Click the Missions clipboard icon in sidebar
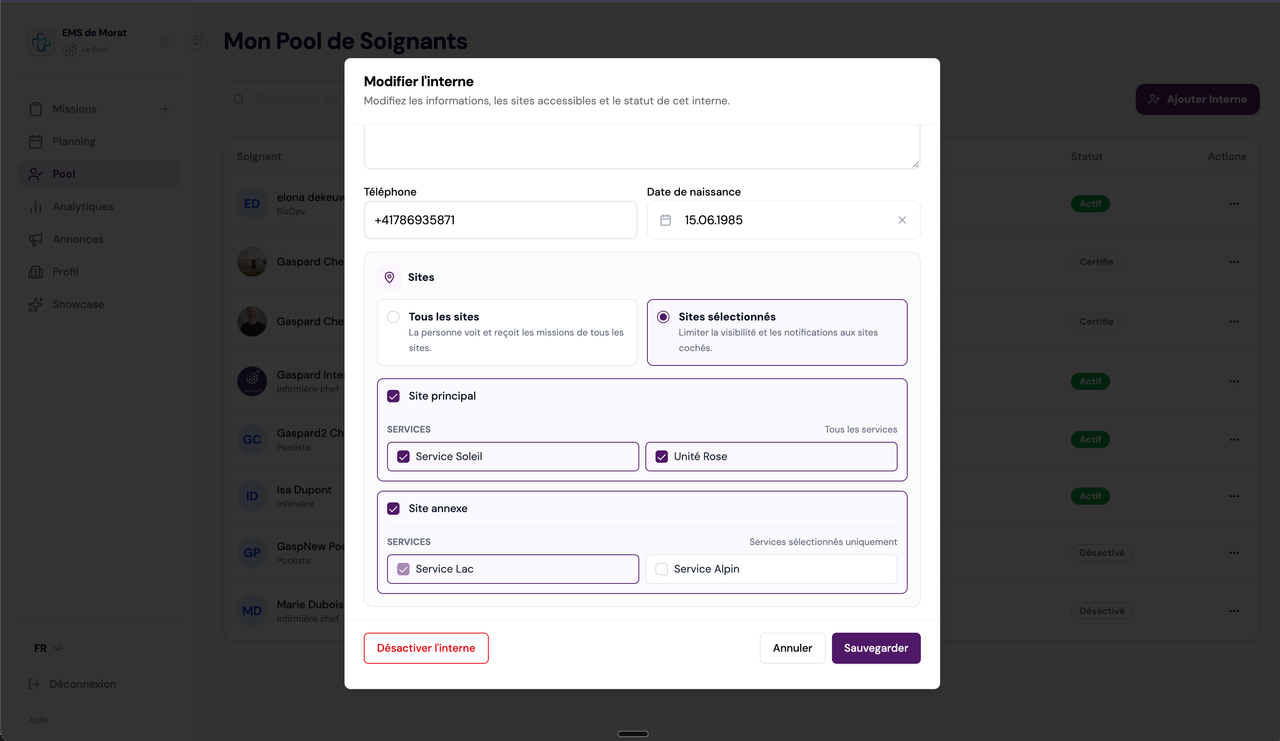Screen dimensions: 1280x741 [36, 109]
